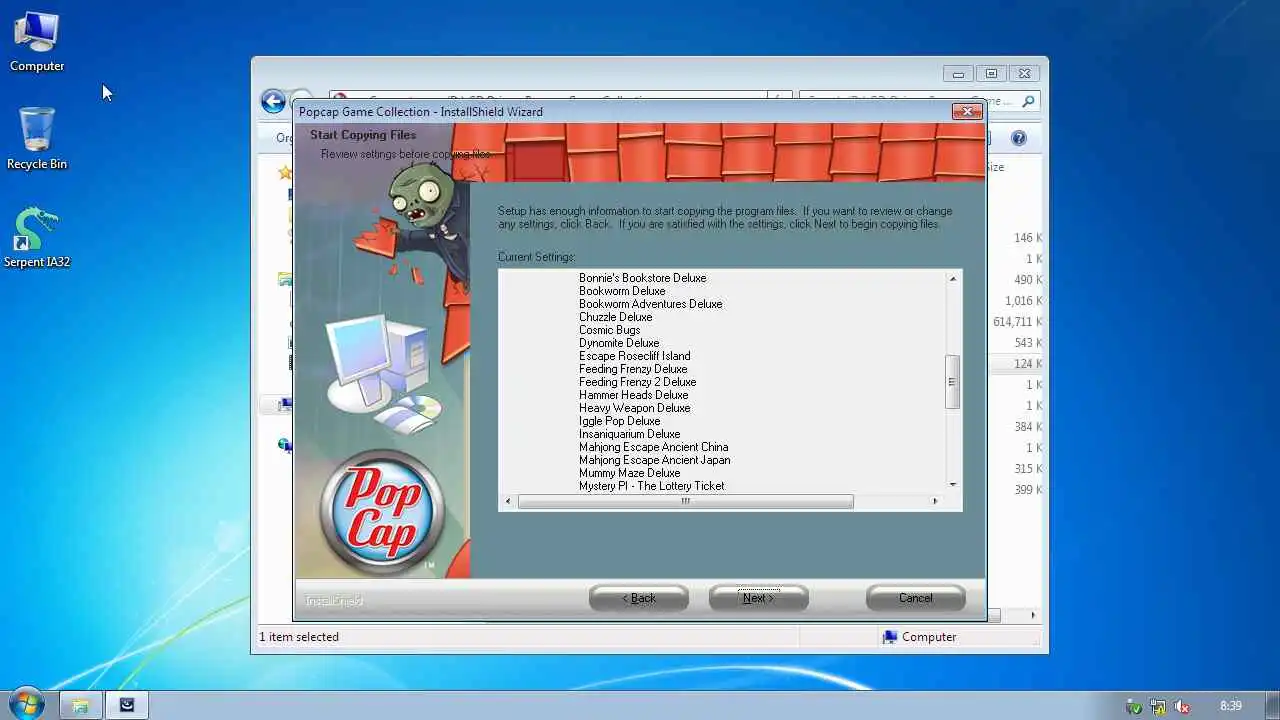Image resolution: width=1280 pixels, height=720 pixels.
Task: Select "Mahjong Escape Ancient China" line
Action: point(653,447)
